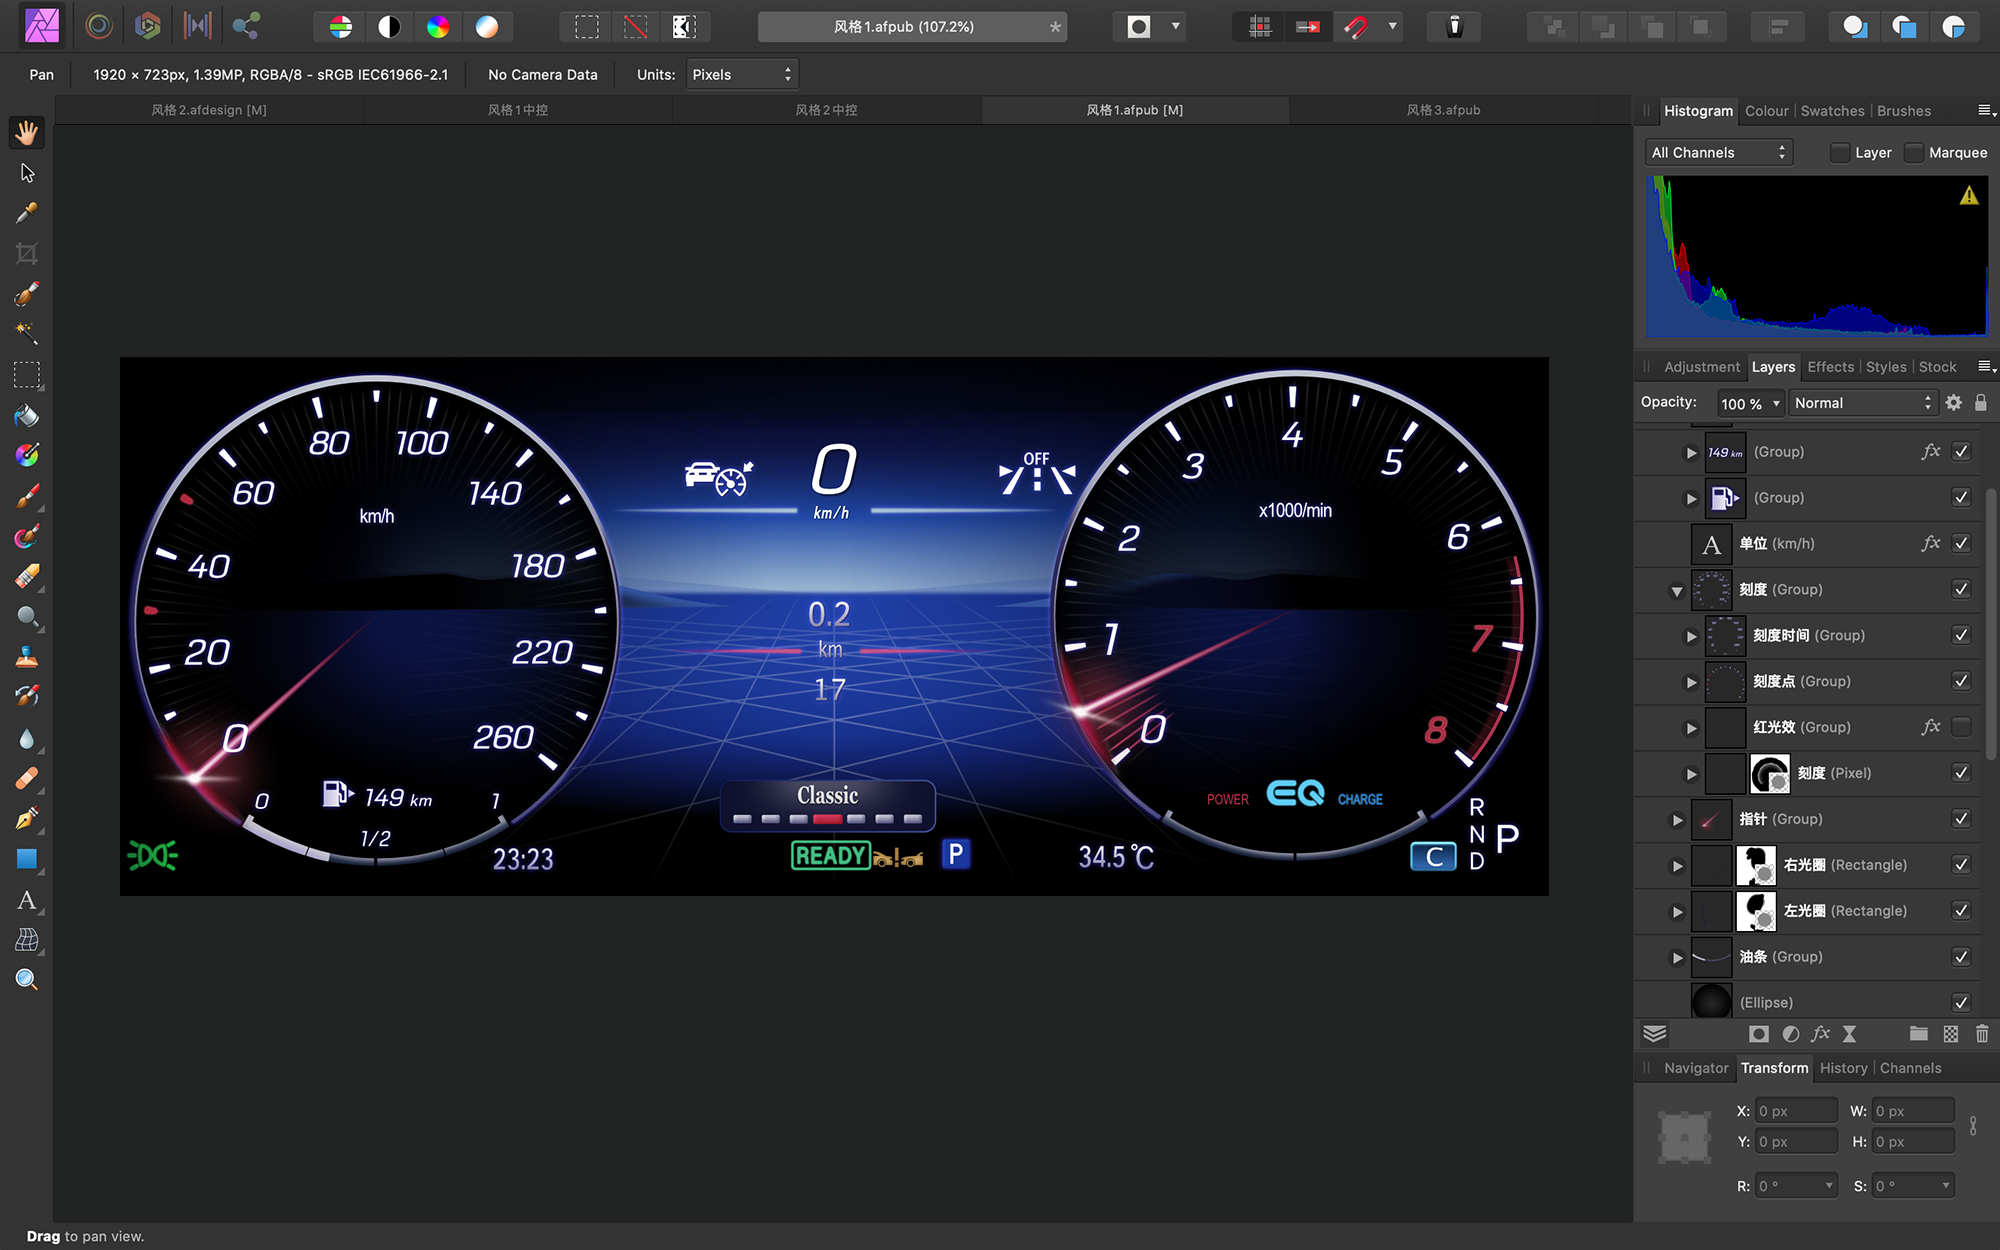The height and width of the screenshot is (1250, 2000).
Task: Enable visibility of 红光效 group layer
Action: coord(1961,727)
